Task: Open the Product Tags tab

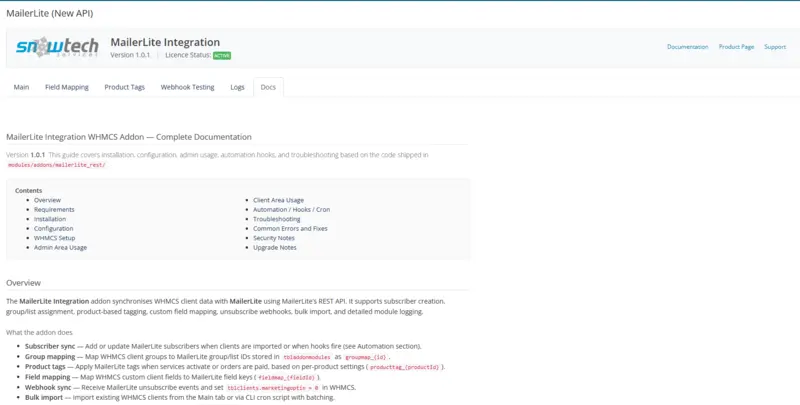Action: pyautogui.click(x=124, y=87)
